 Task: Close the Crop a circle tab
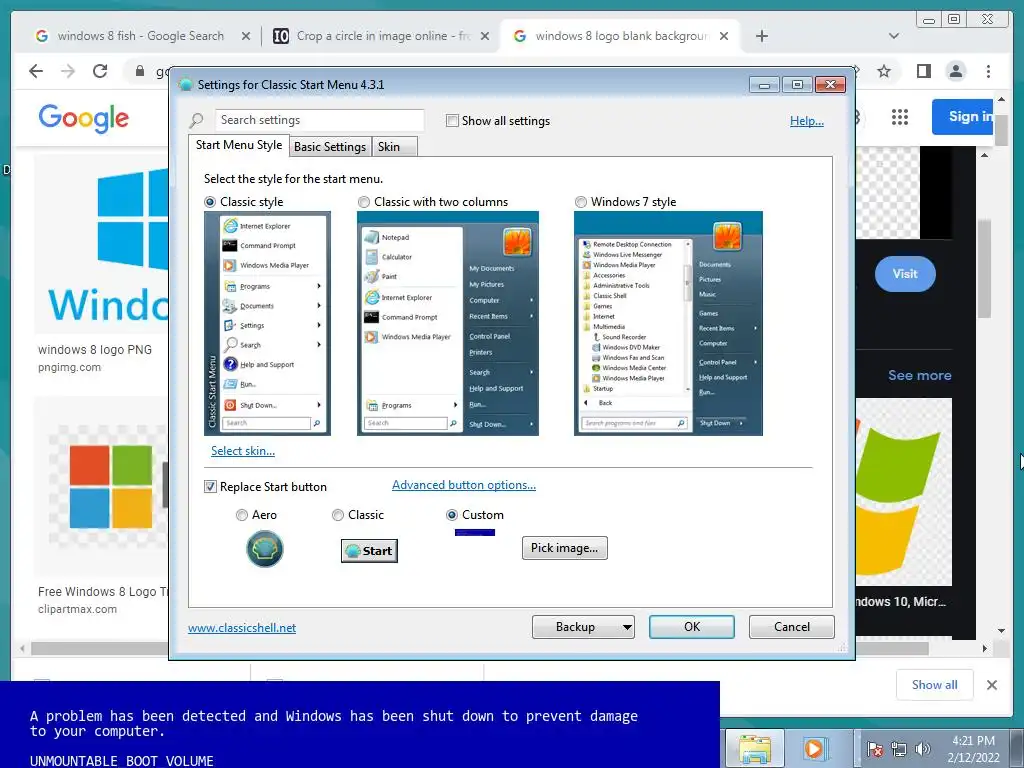click(x=485, y=36)
